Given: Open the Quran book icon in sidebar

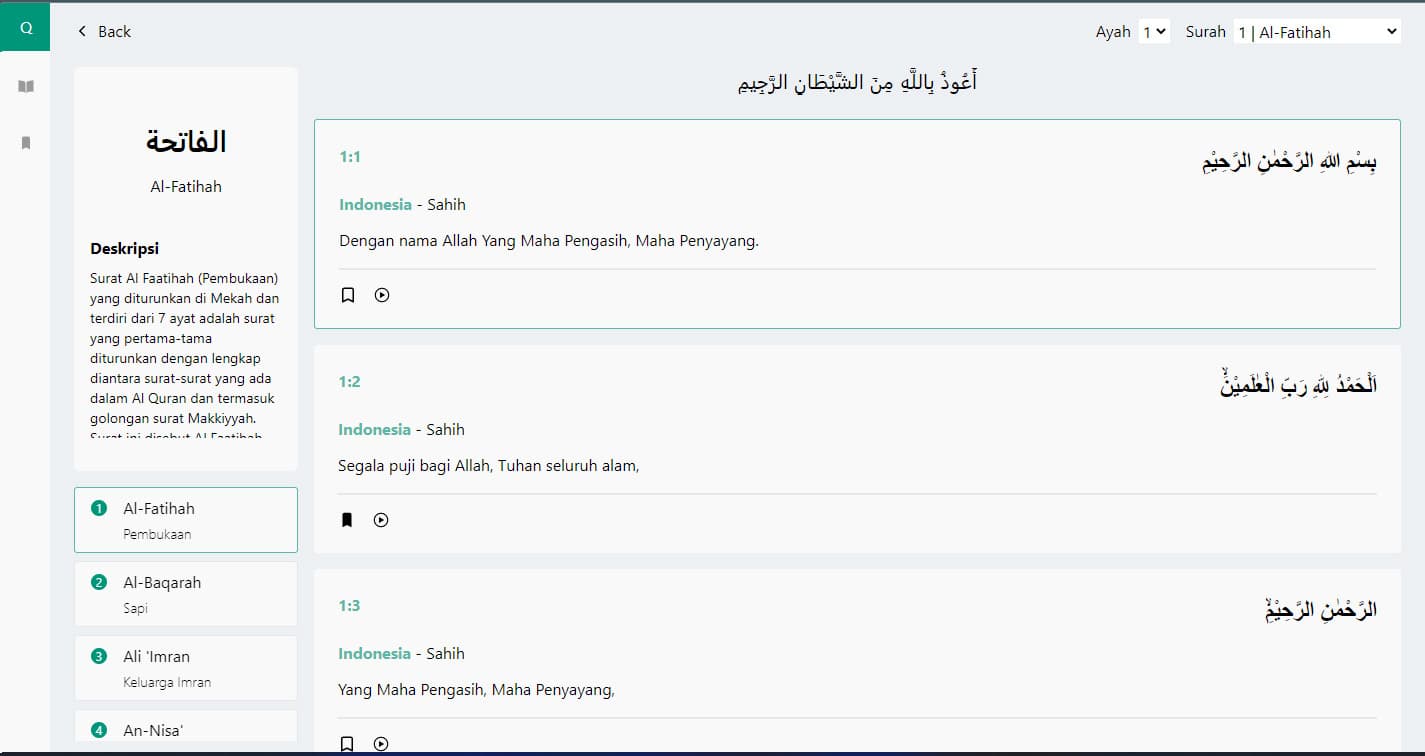Looking at the screenshot, I should tap(26, 86).
